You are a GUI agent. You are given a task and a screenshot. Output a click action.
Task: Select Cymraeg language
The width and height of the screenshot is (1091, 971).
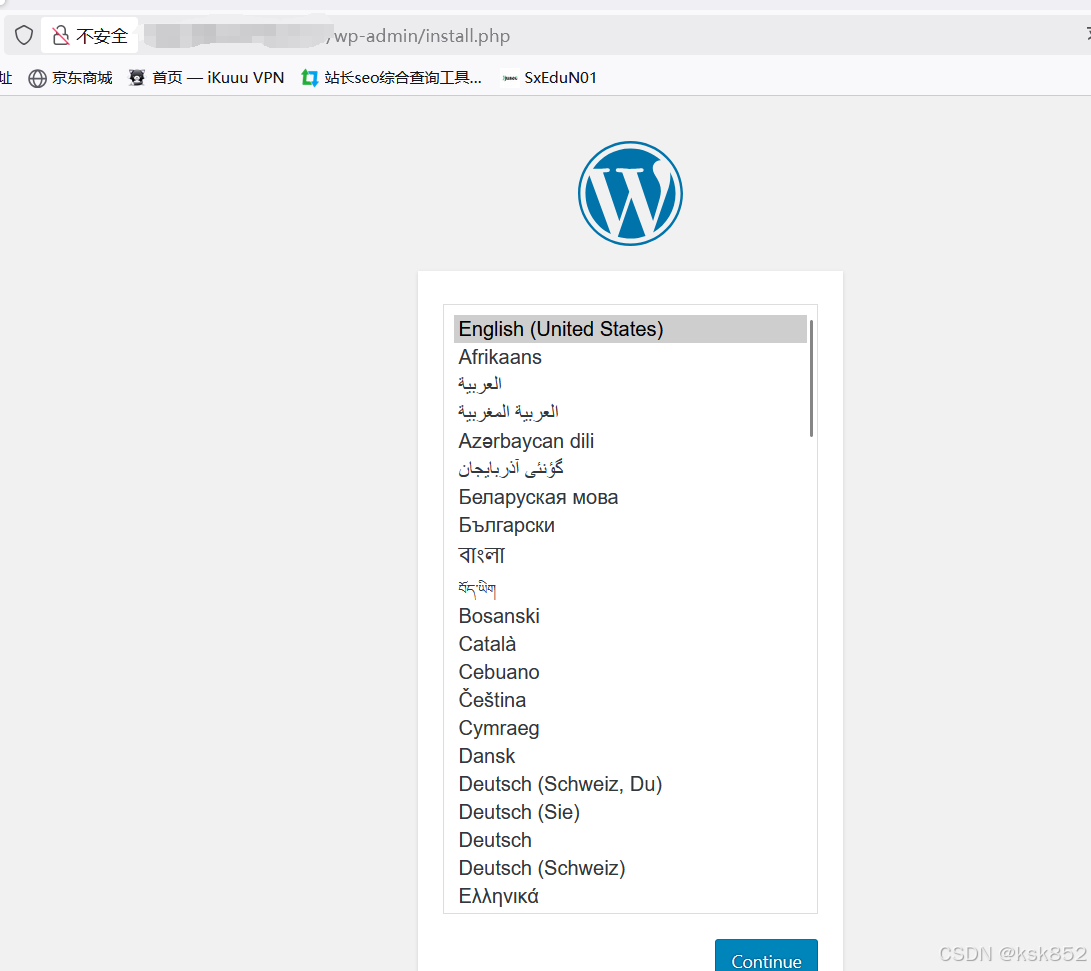tap(630, 728)
